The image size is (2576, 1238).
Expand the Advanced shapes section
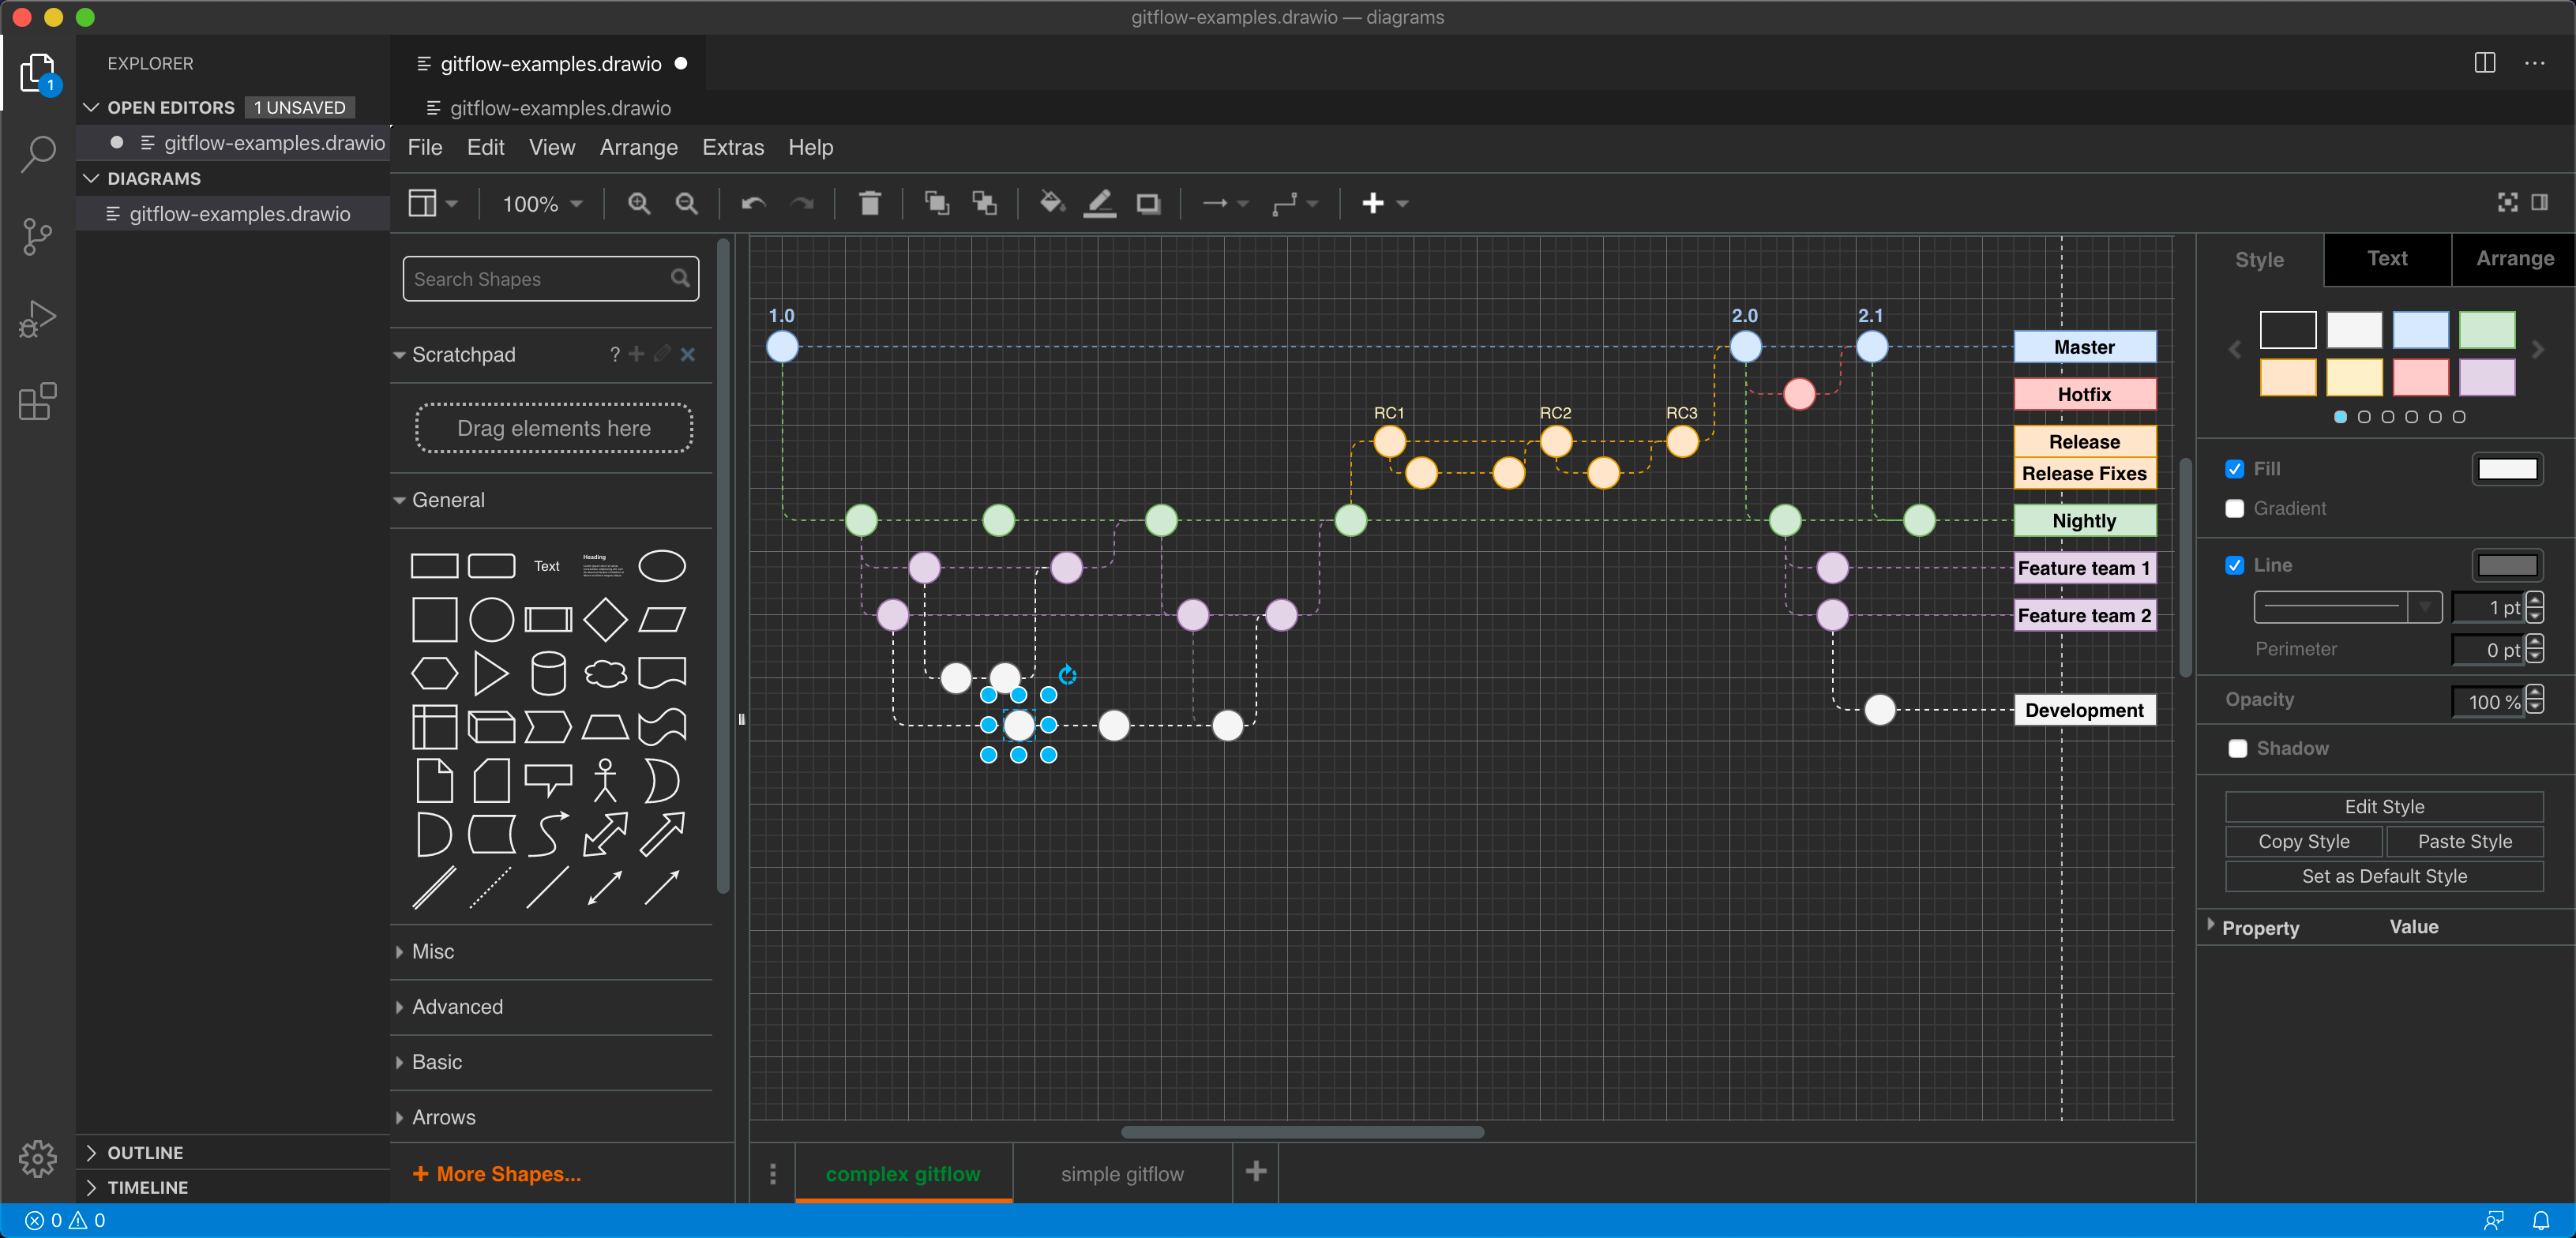[x=456, y=1007]
